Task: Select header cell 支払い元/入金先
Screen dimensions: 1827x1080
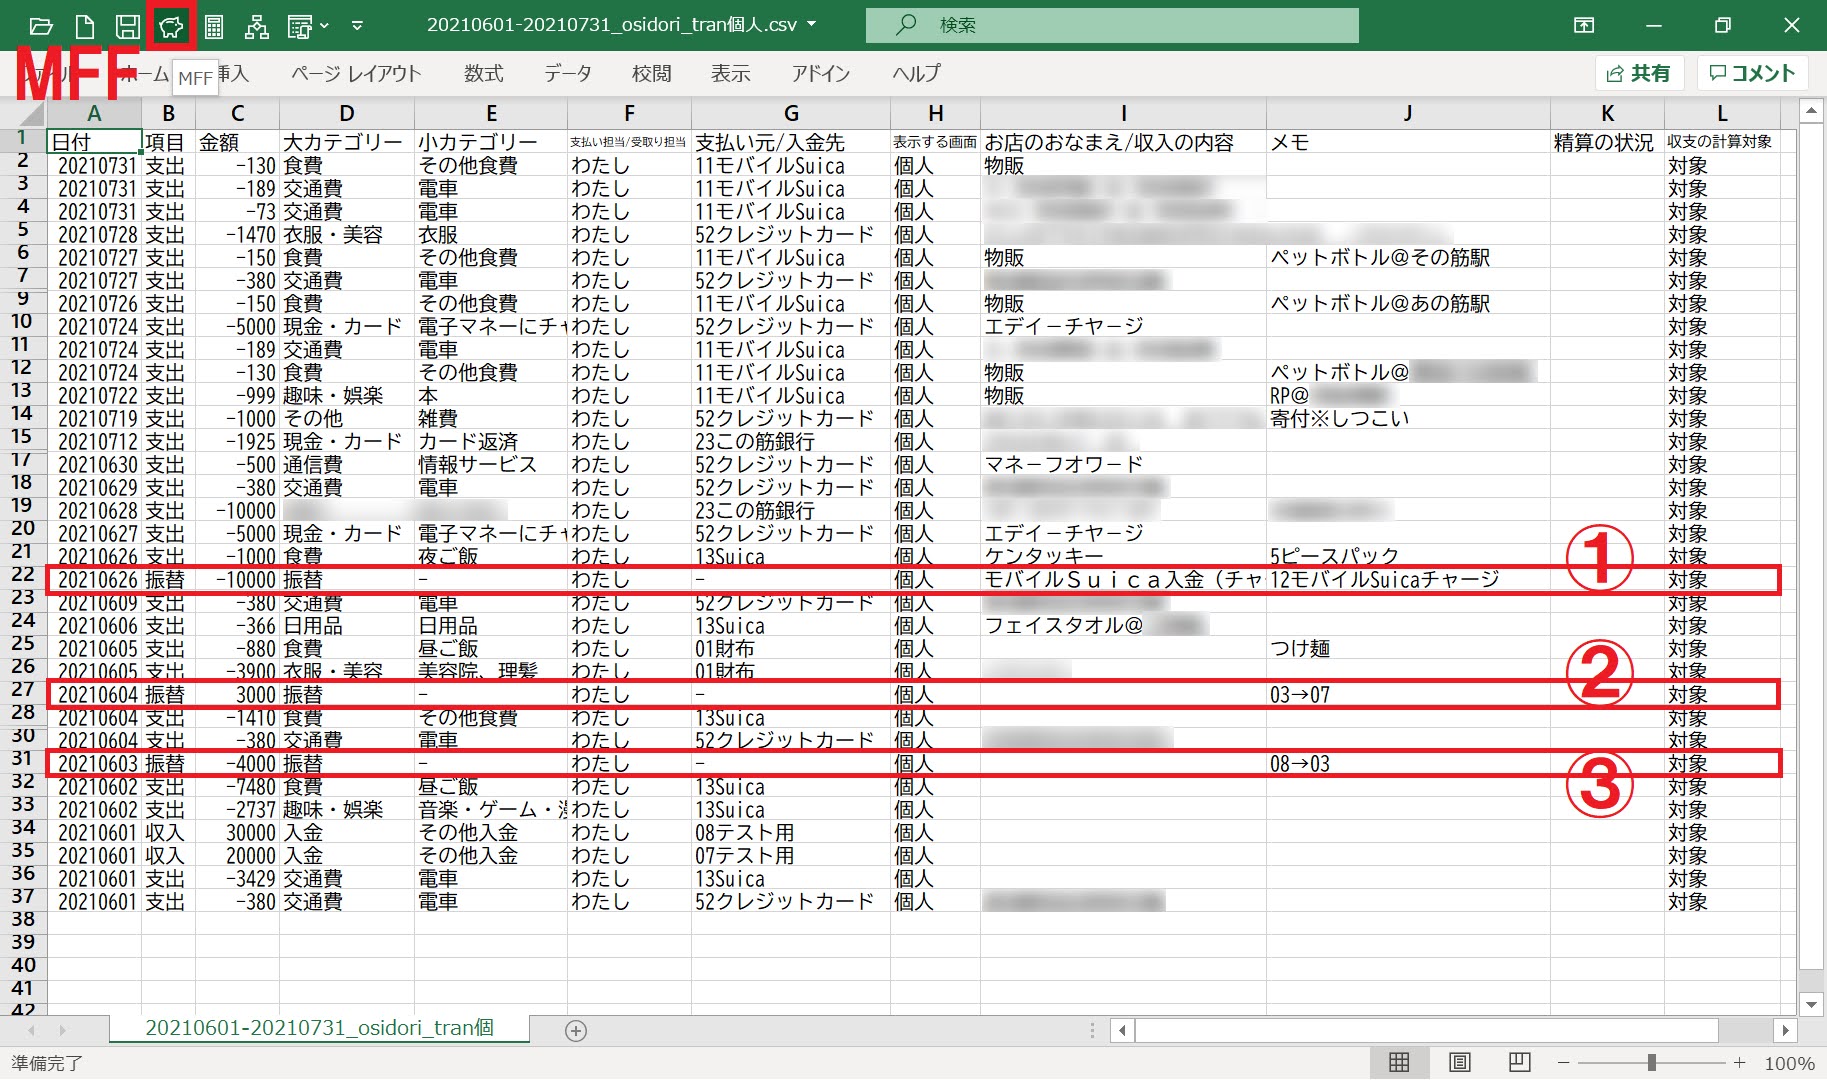Action: point(790,142)
